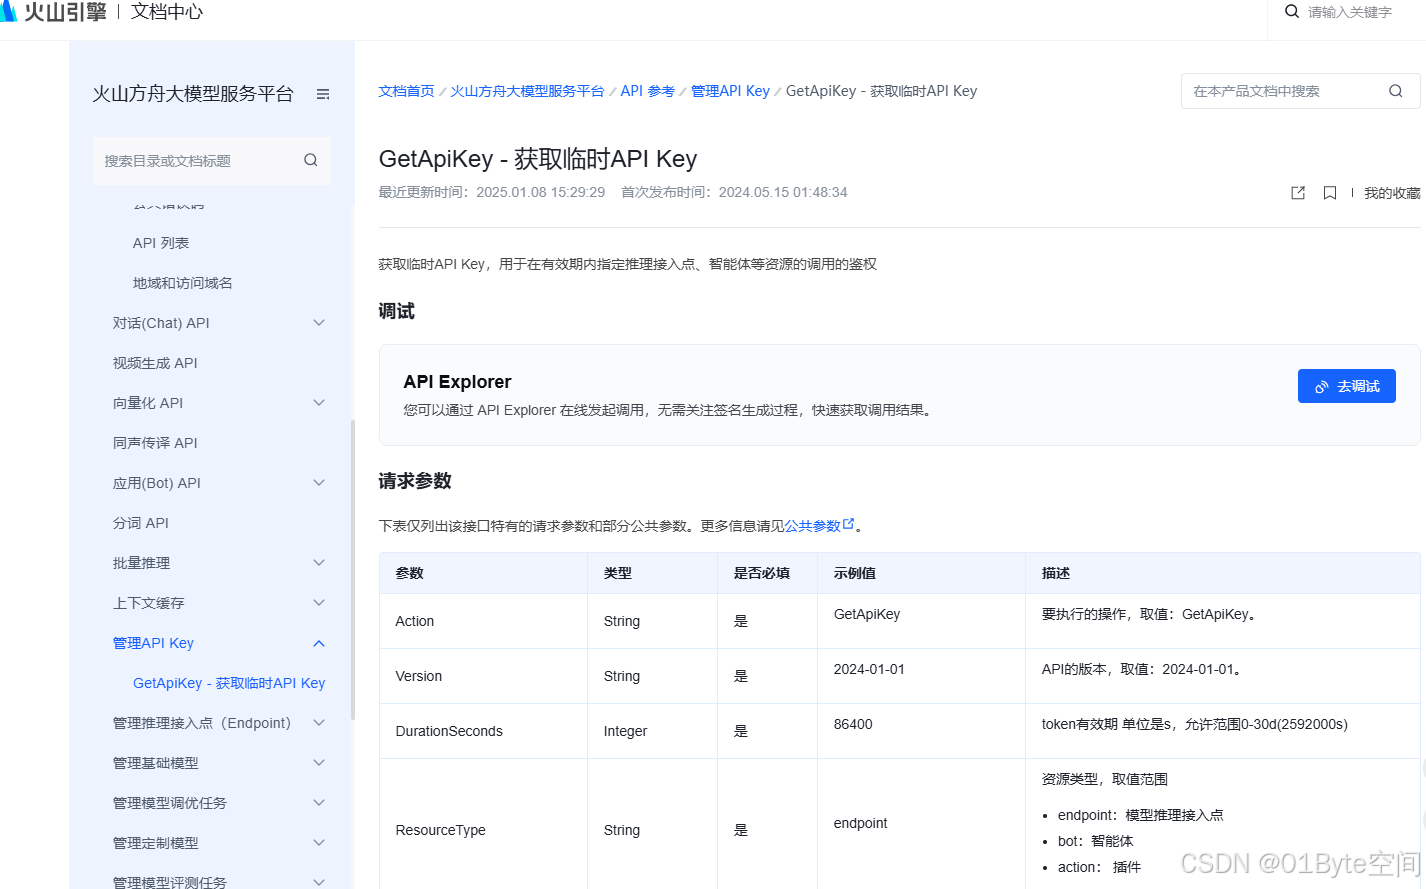Viewport: 1426px width, 889px height.
Task: Click the product doc search magnifier icon
Action: [x=1396, y=91]
